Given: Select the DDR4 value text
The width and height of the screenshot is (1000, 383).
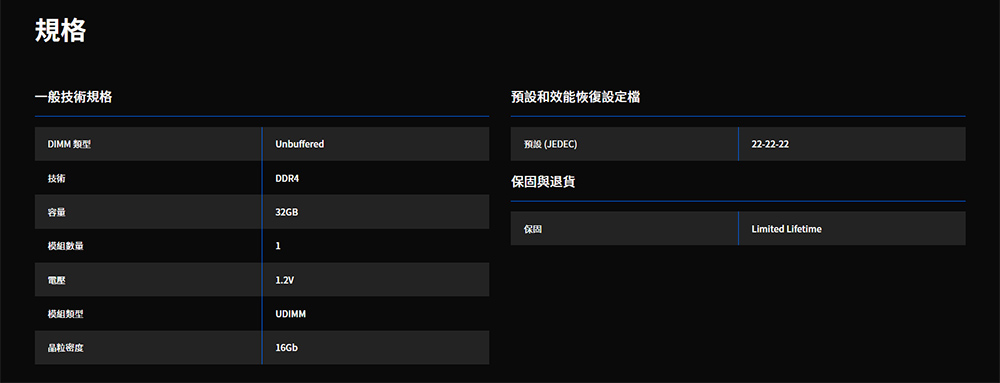Looking at the screenshot, I should click(287, 178).
